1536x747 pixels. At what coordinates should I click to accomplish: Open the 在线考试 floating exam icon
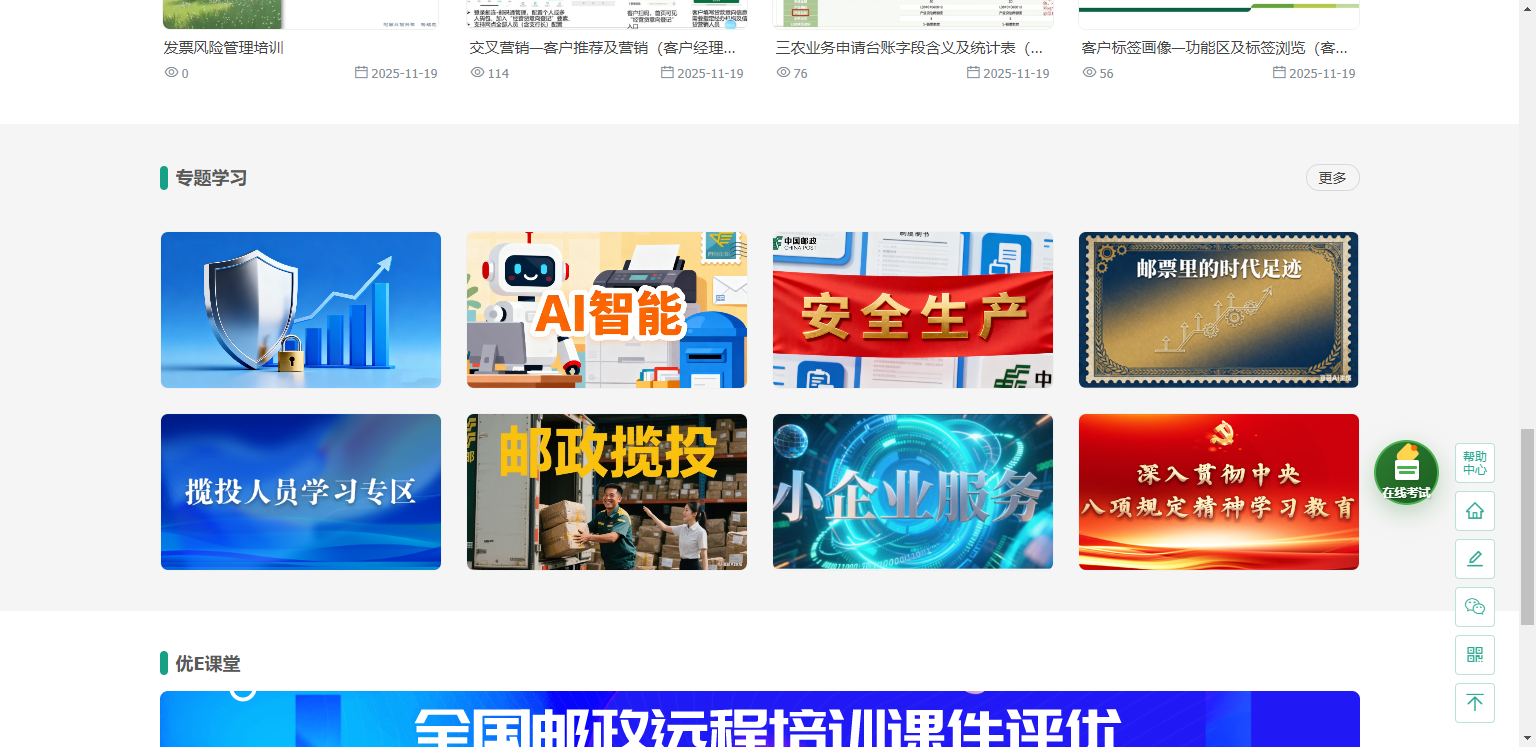click(1406, 472)
